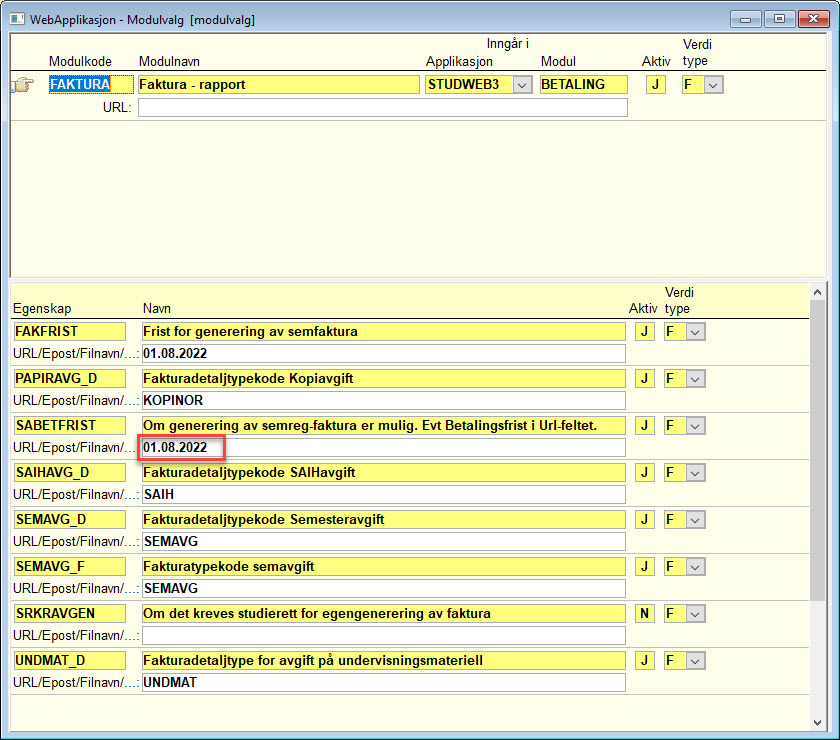
Task: Click the FAKFRIST Egenskap field
Action: point(70,332)
